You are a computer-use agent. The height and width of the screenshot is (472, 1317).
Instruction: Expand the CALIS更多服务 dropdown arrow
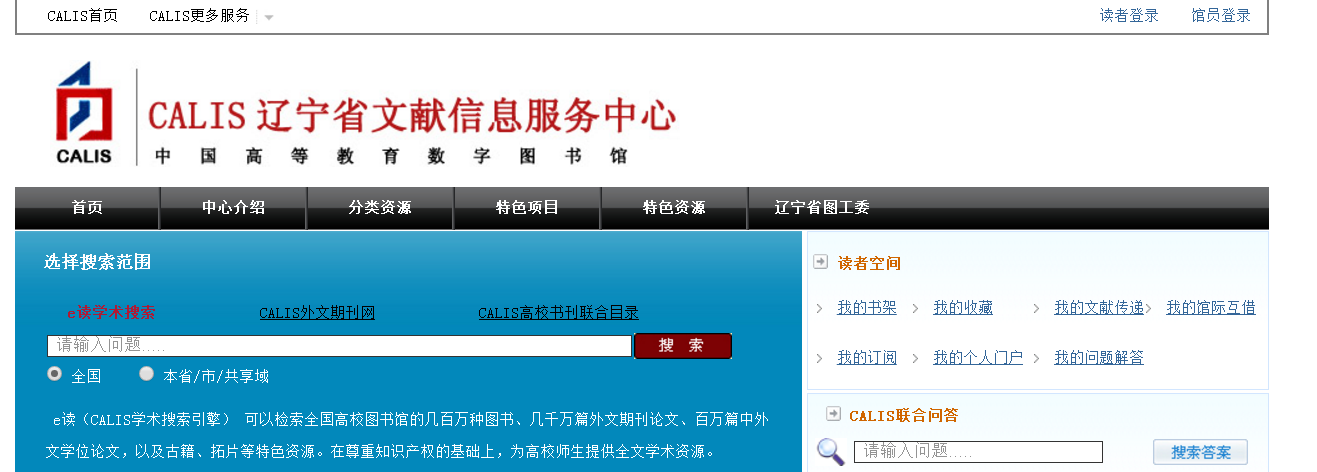[269, 17]
